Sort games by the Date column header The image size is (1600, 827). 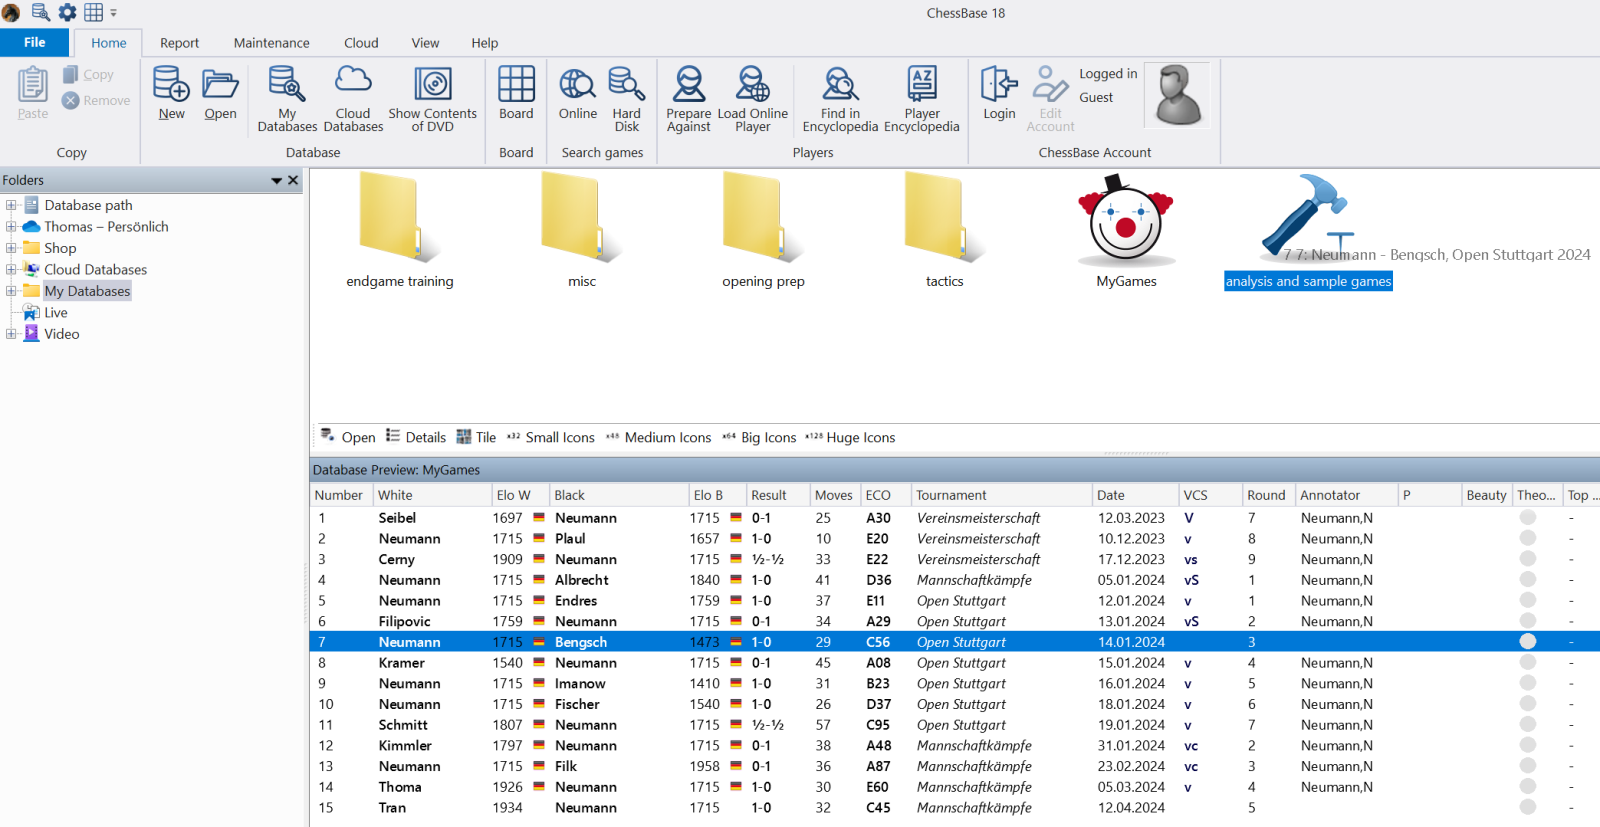coord(1110,495)
